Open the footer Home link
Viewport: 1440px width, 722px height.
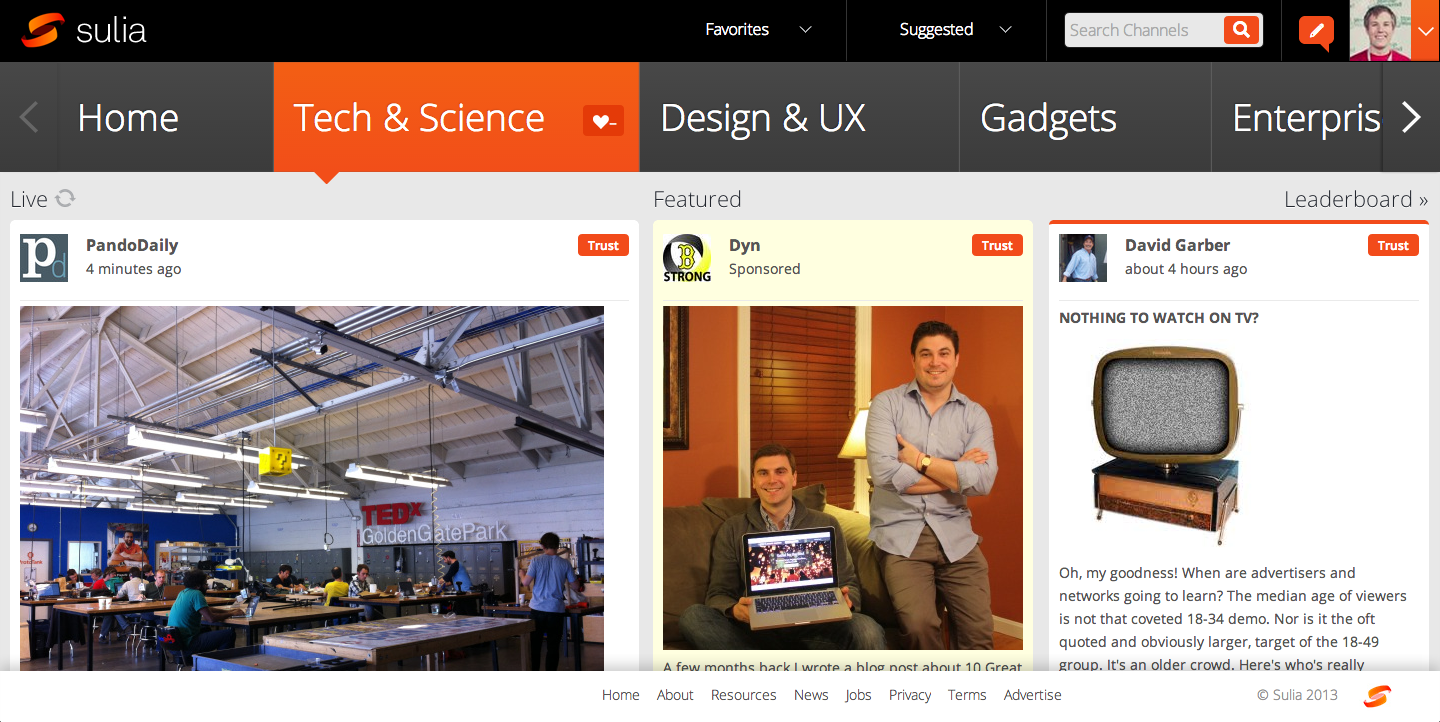click(620, 695)
